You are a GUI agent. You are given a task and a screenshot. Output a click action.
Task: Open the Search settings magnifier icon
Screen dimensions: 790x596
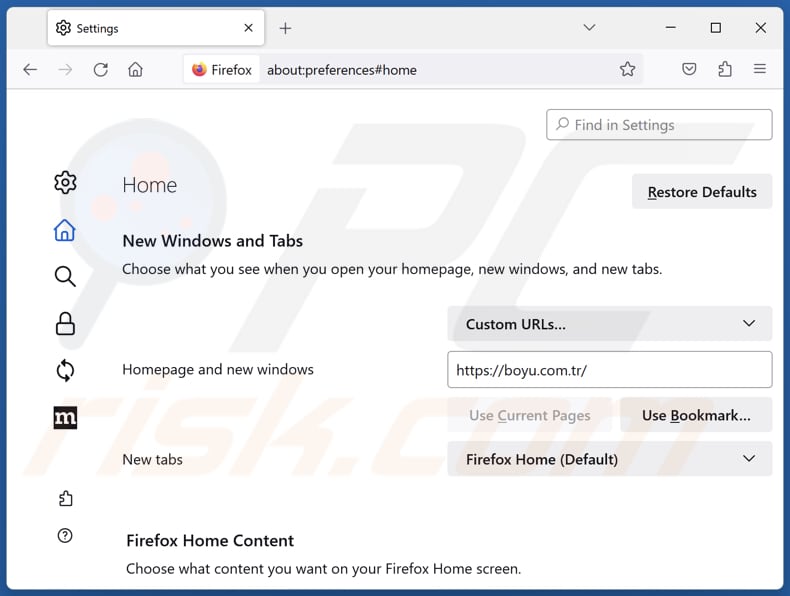click(65, 277)
